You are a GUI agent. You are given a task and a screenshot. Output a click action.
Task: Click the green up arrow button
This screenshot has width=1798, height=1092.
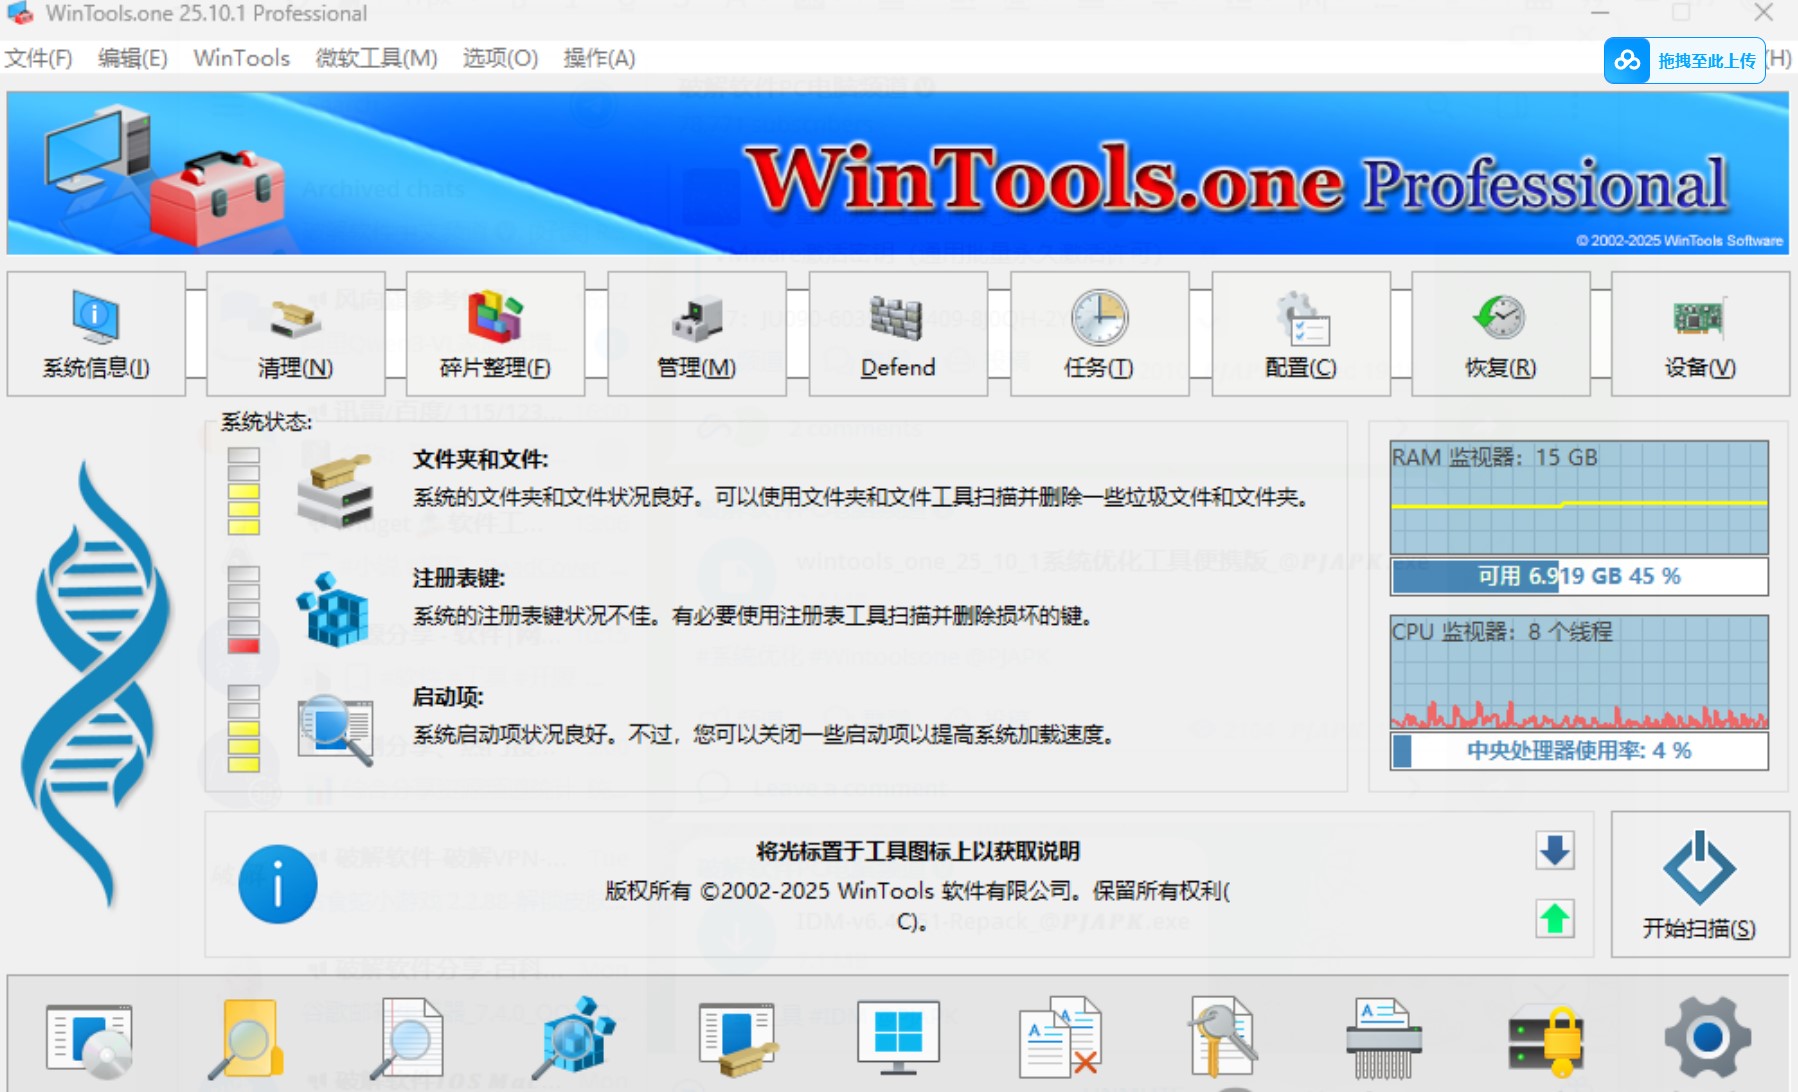pyautogui.click(x=1554, y=918)
